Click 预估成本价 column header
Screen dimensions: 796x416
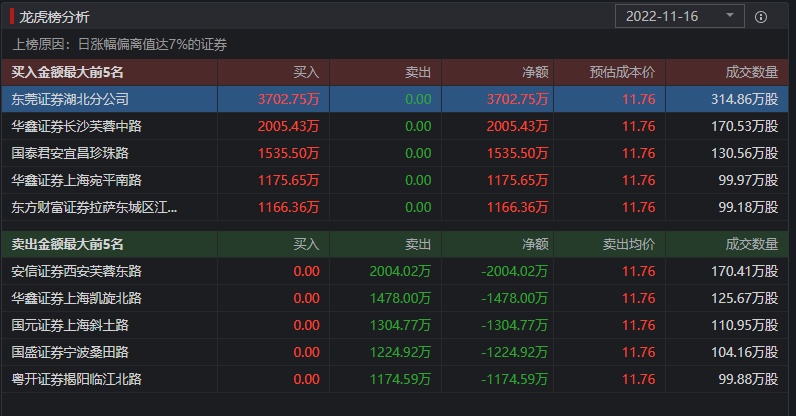click(622, 72)
